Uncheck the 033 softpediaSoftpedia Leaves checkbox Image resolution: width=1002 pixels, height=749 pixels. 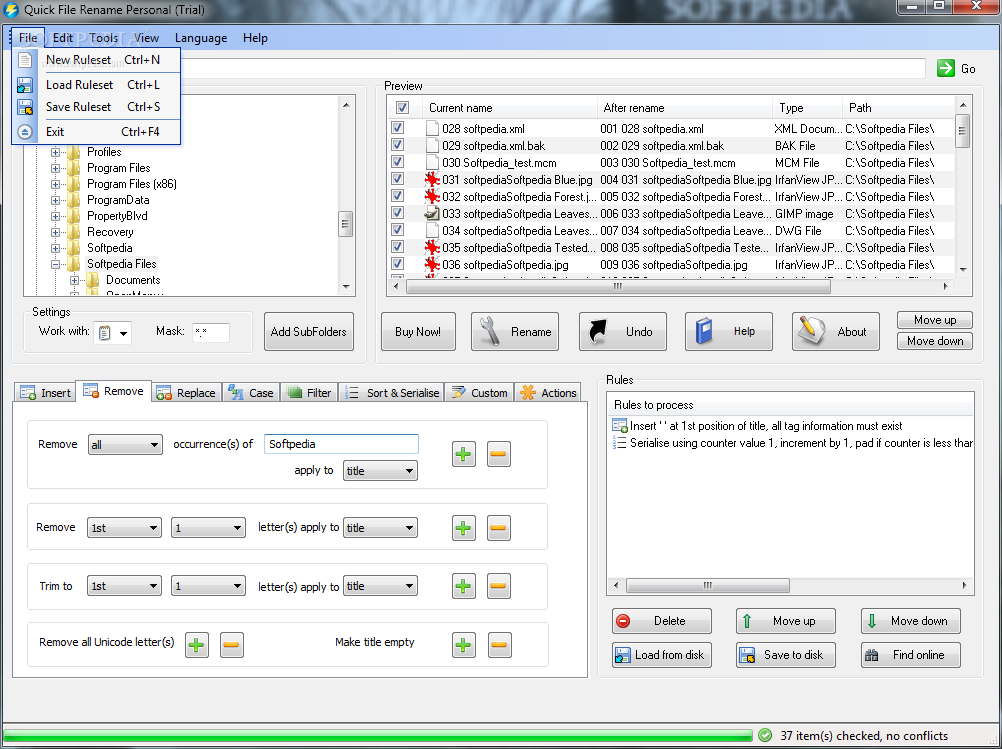[x=397, y=213]
